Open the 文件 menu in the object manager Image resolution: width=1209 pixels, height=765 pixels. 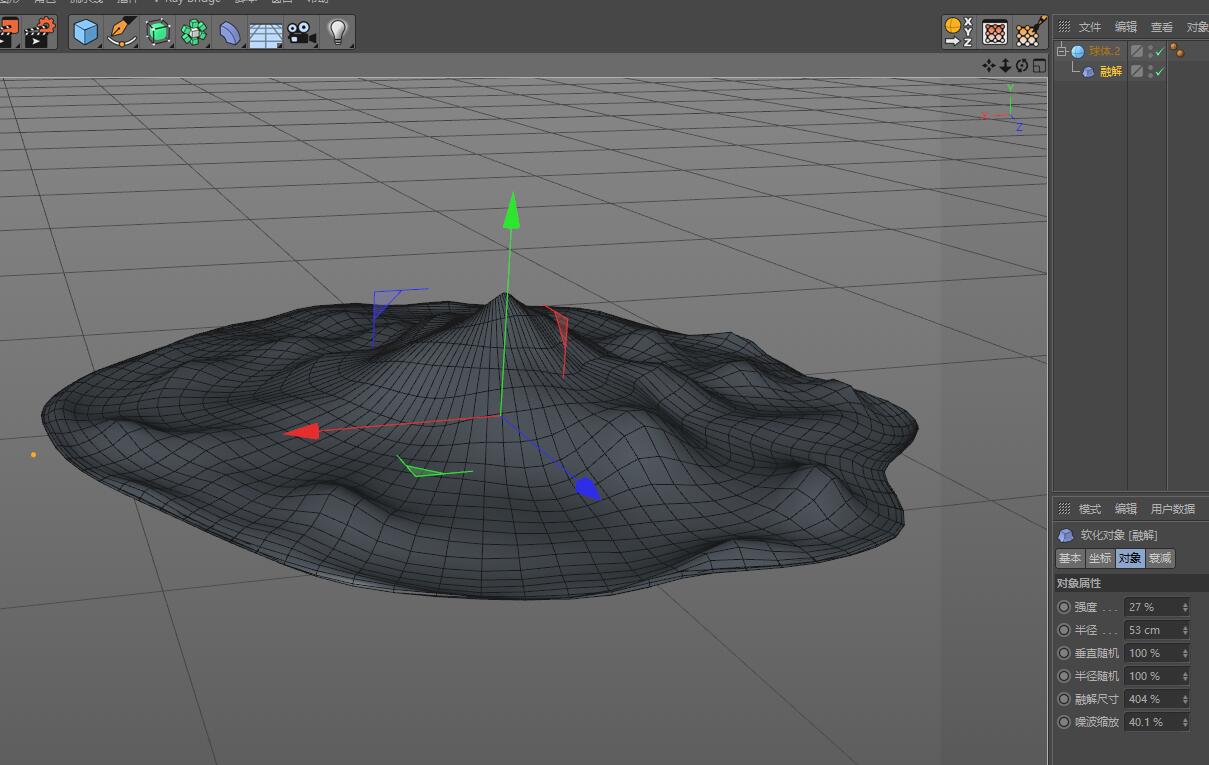pos(1089,27)
